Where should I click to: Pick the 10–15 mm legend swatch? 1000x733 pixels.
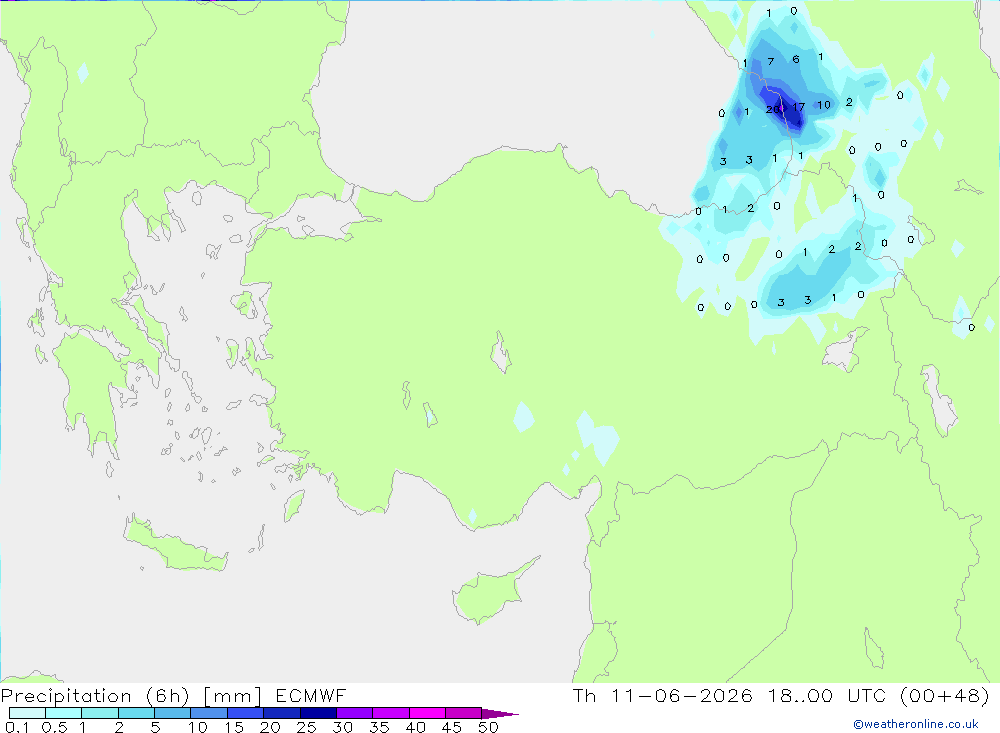pos(209,713)
